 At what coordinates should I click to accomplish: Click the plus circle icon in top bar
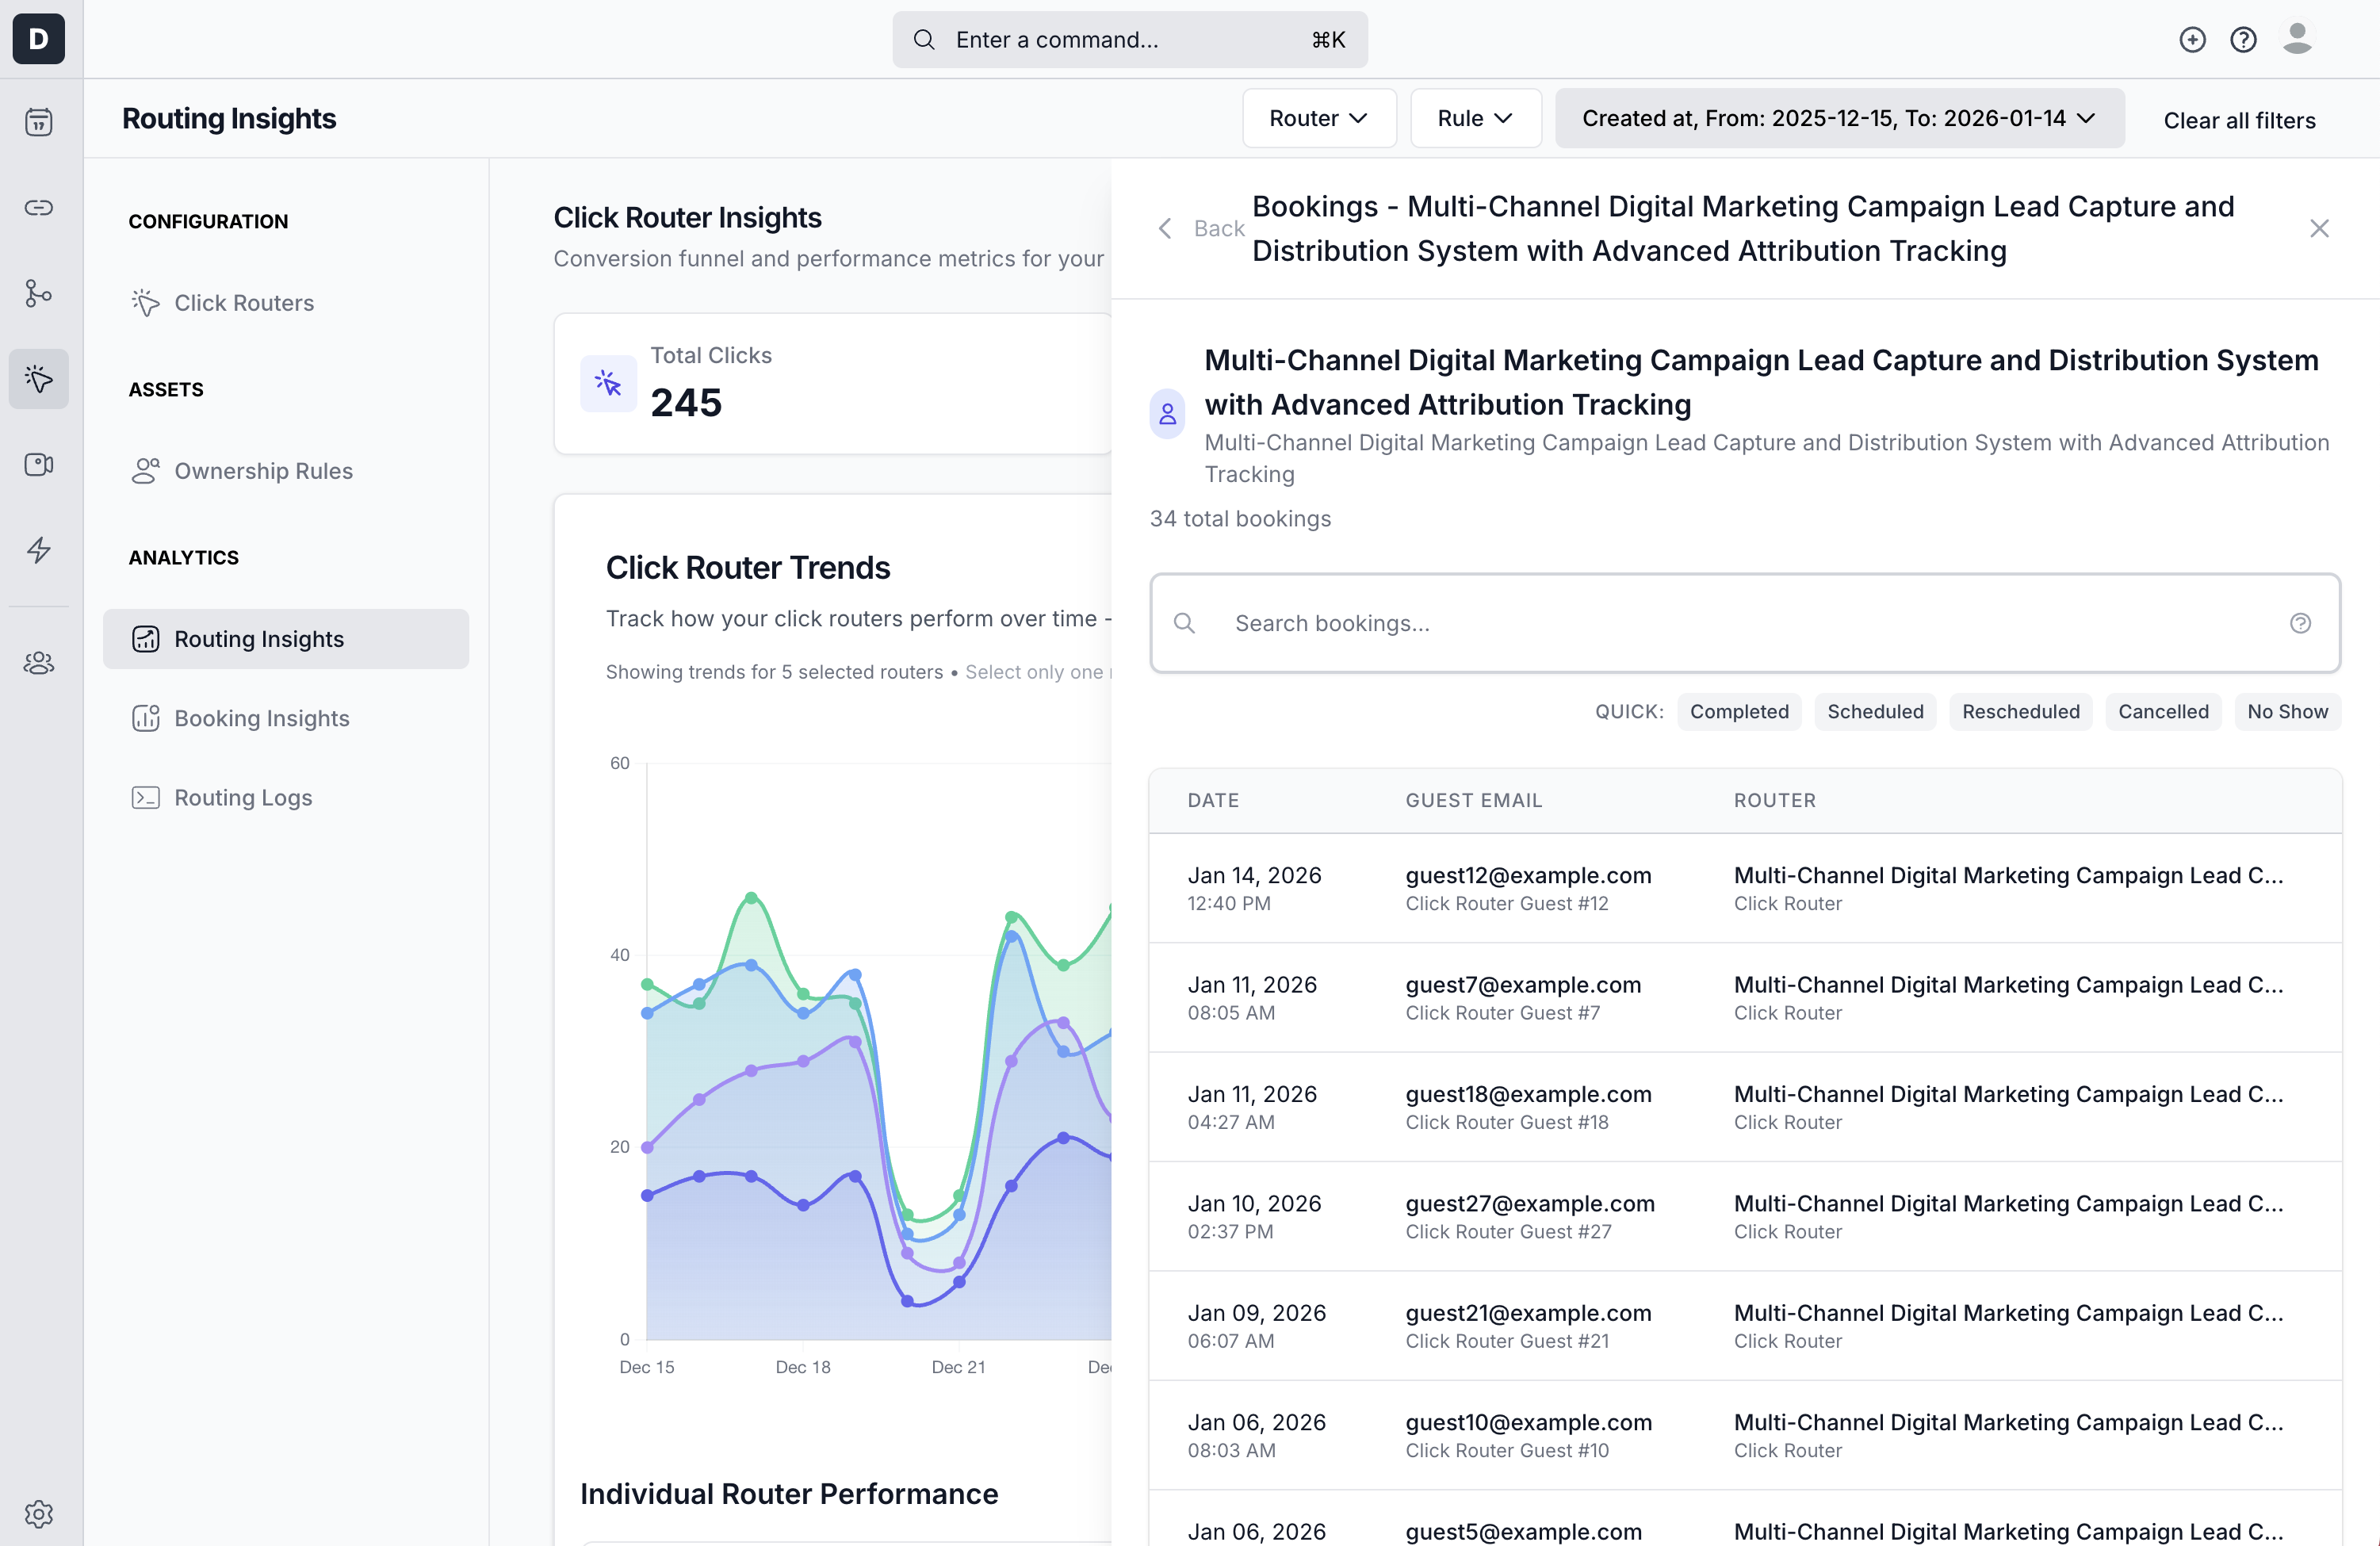point(2192,40)
